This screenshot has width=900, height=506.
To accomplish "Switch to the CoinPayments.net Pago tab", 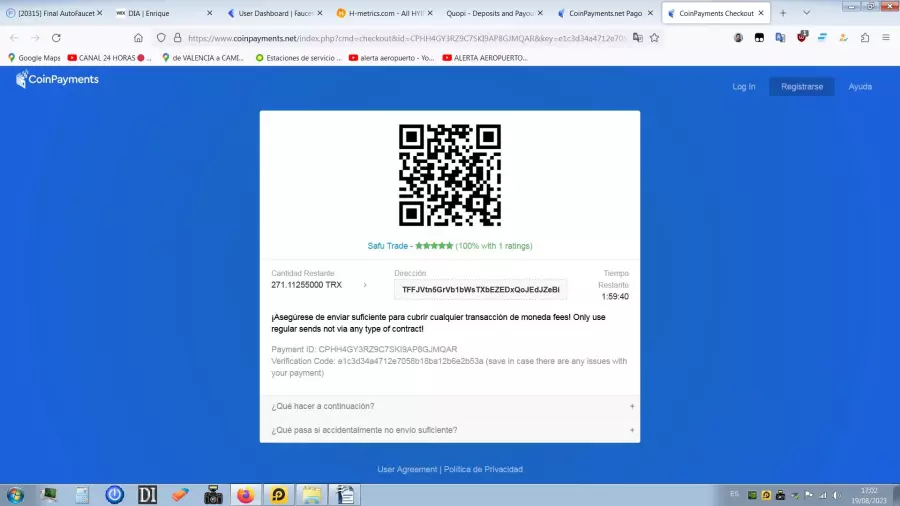I will [606, 13].
